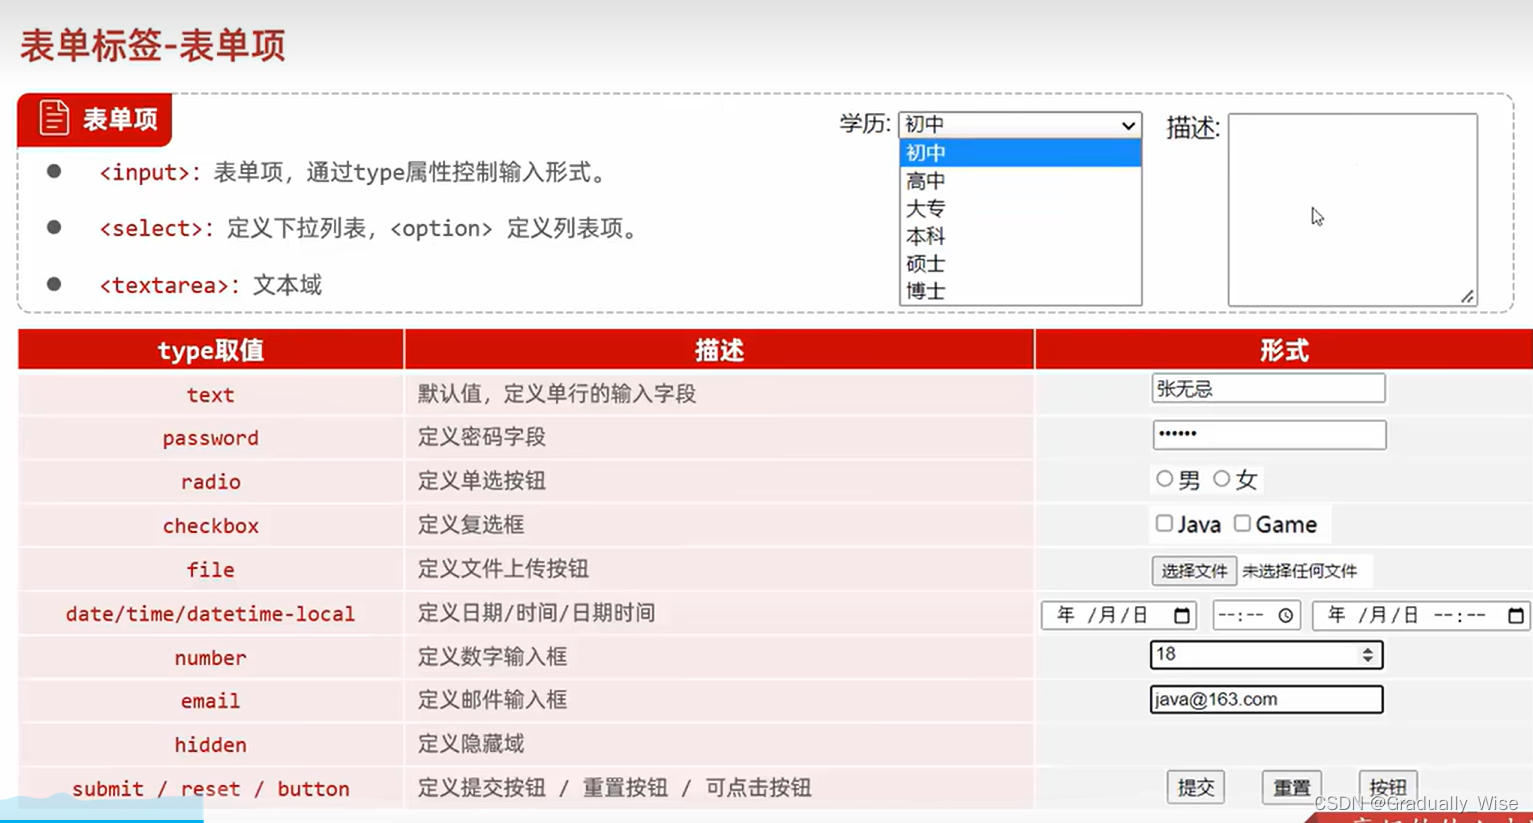Click the 定义数字输入框 description cell
1533x823 pixels.
(x=719, y=657)
